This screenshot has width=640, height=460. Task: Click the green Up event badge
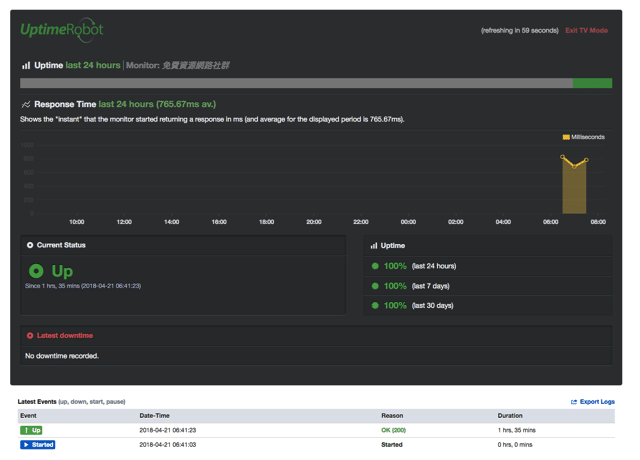(31, 430)
